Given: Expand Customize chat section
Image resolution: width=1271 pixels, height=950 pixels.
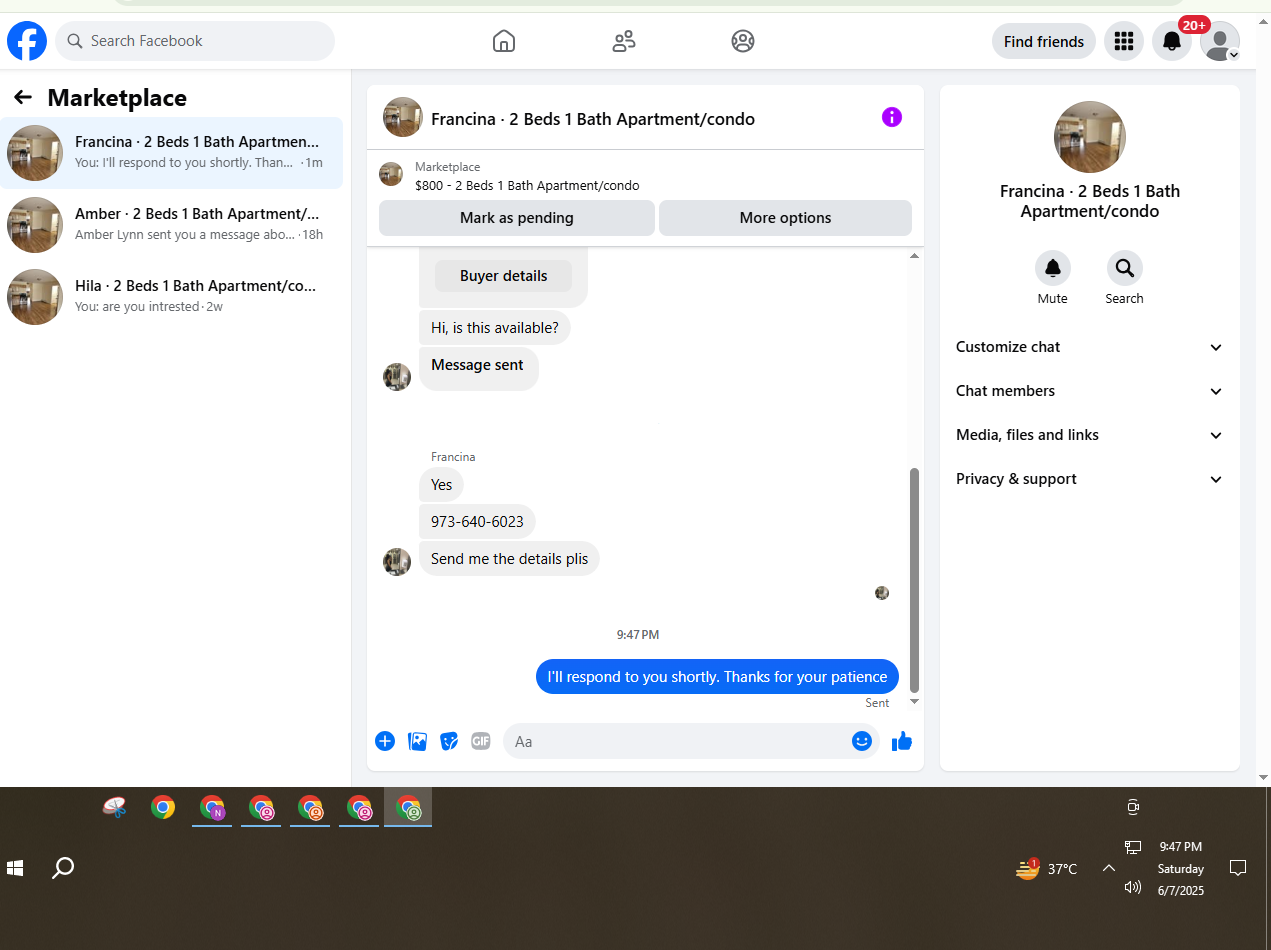Looking at the screenshot, I should pyautogui.click(x=1090, y=347).
